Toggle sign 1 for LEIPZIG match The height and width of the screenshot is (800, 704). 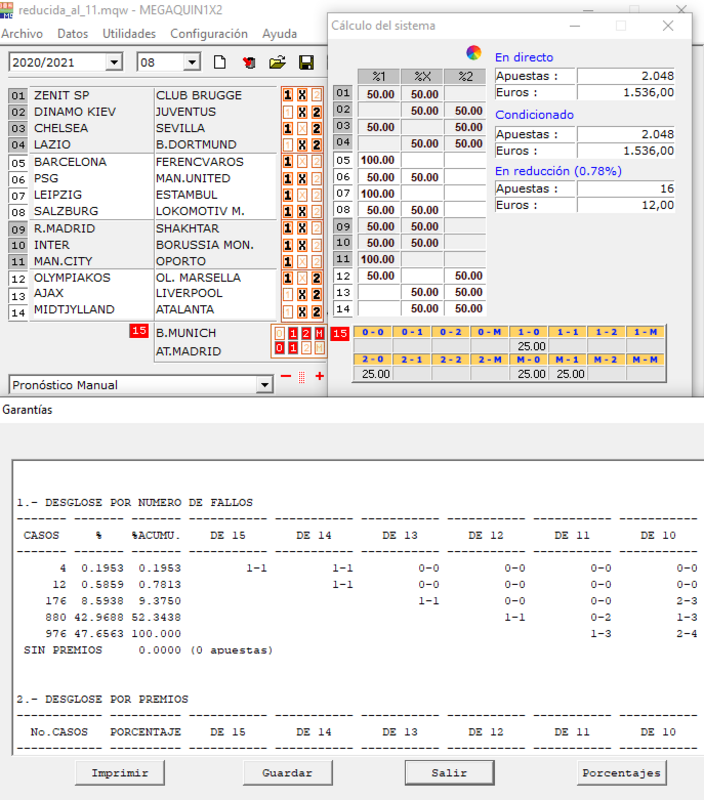[288, 195]
